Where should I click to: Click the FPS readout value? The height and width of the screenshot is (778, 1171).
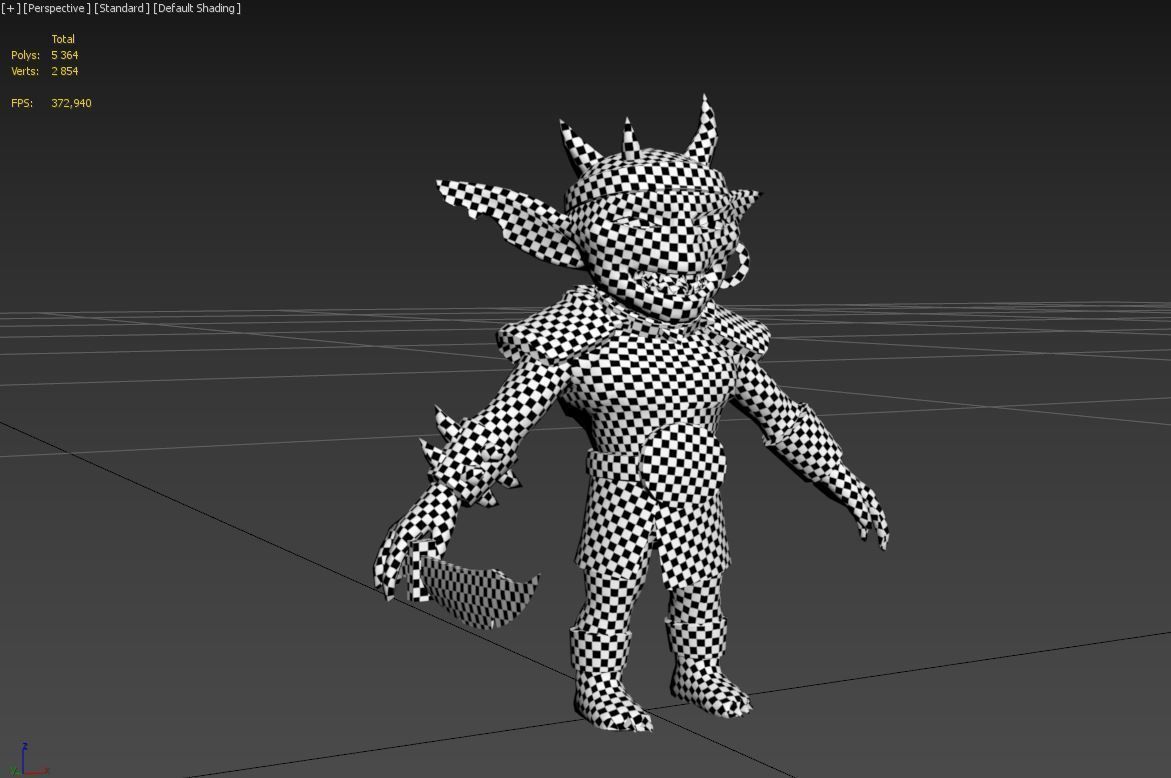(70, 103)
